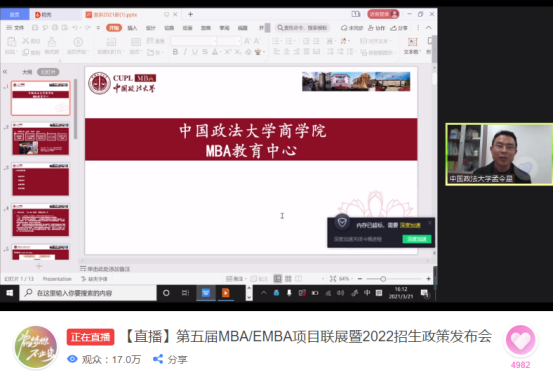Open the font name combo box

coord(194,41)
